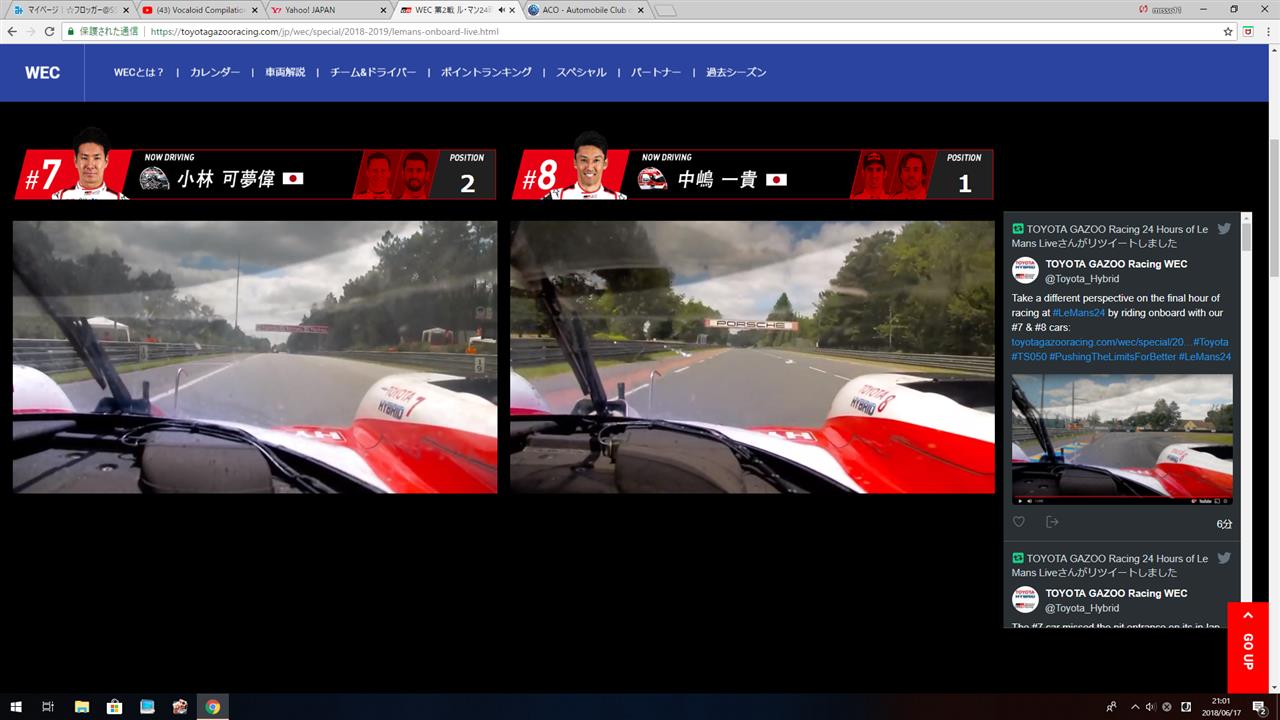The image size is (1280, 720).
Task: Click the helmet icon beside 小林 可夢偉
Action: [154, 179]
